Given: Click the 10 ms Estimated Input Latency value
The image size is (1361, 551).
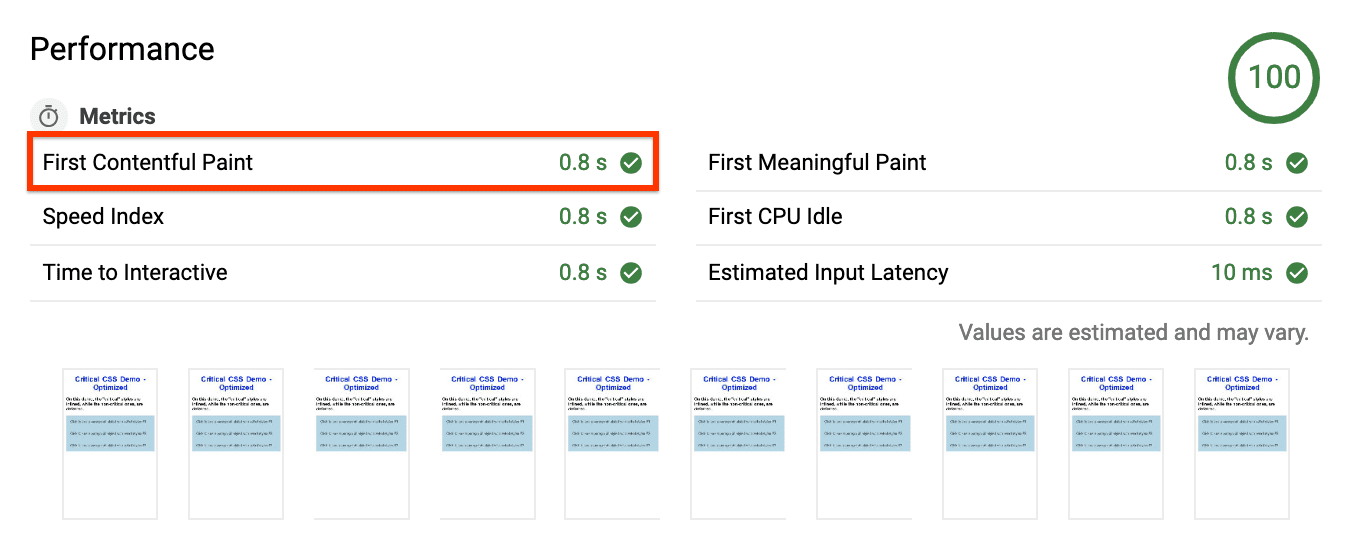Looking at the screenshot, I should click(1242, 273).
